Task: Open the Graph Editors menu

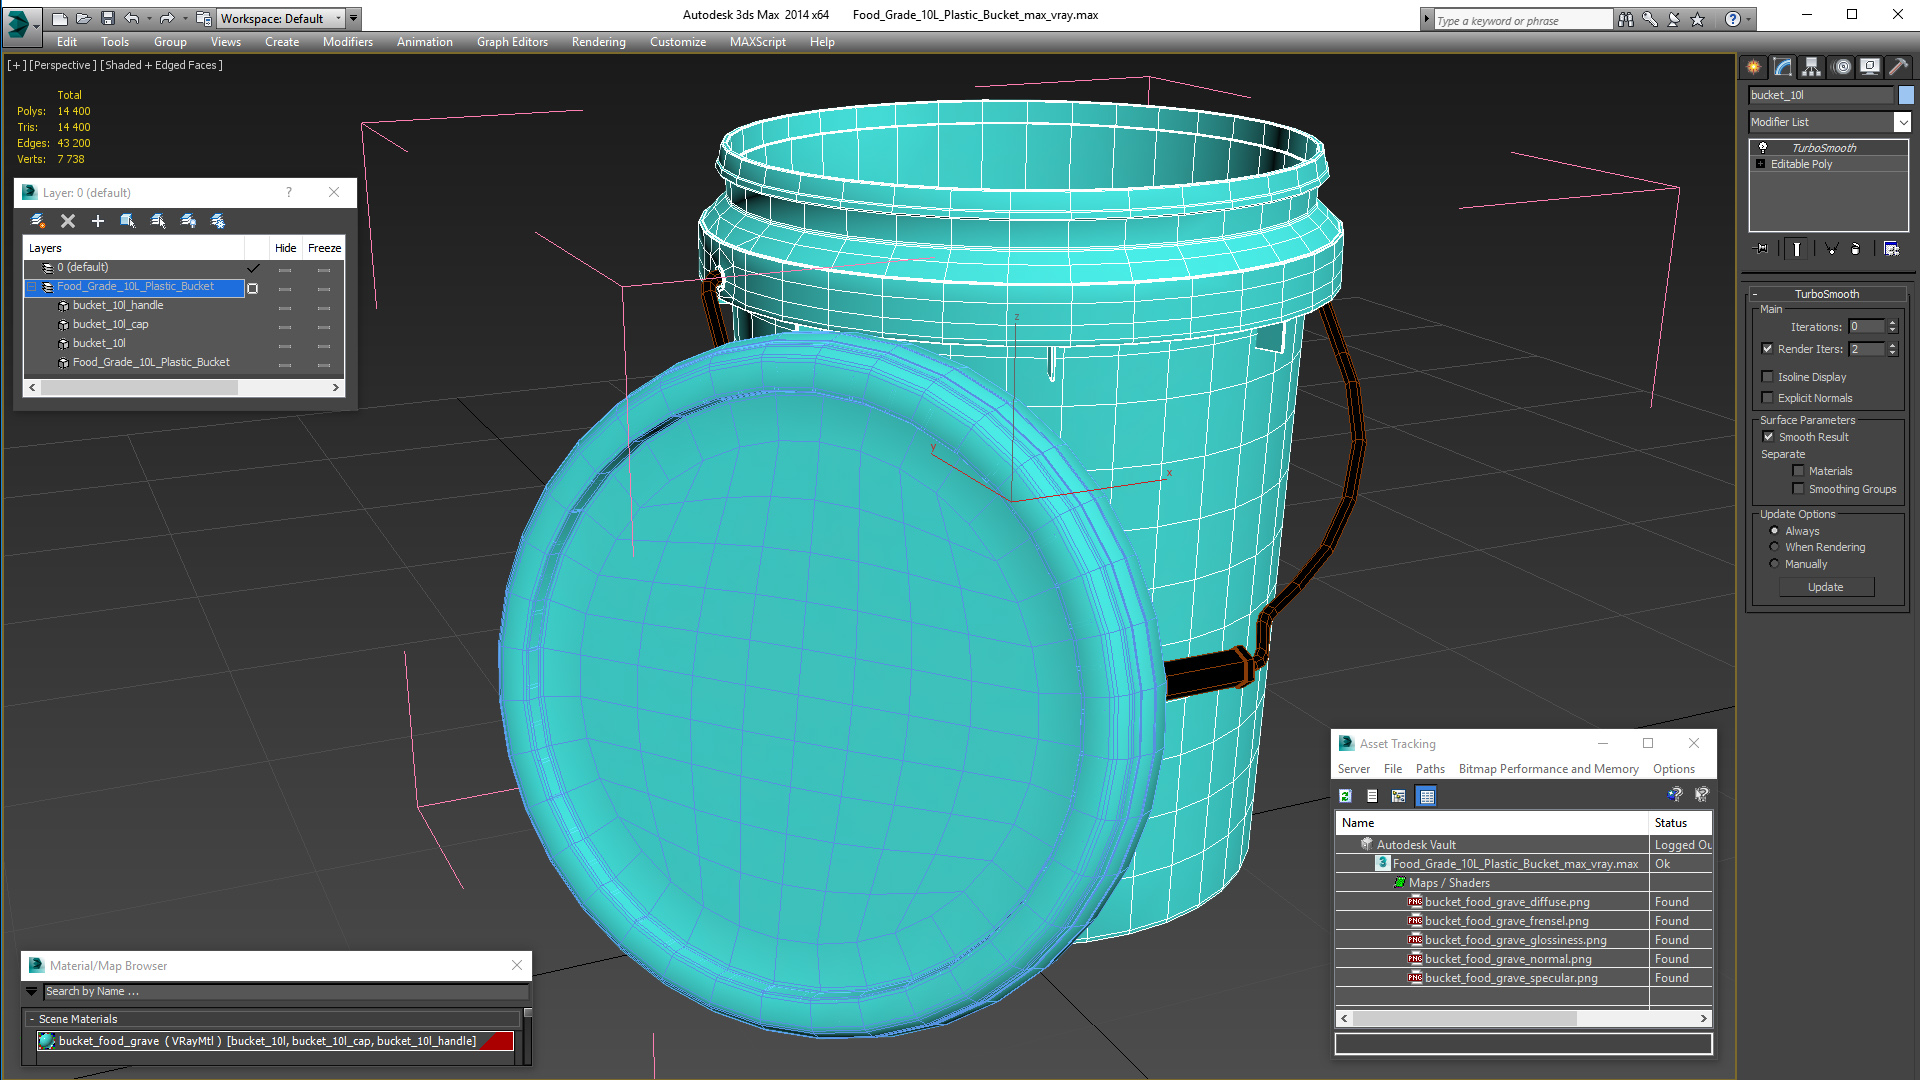Action: coord(512,42)
